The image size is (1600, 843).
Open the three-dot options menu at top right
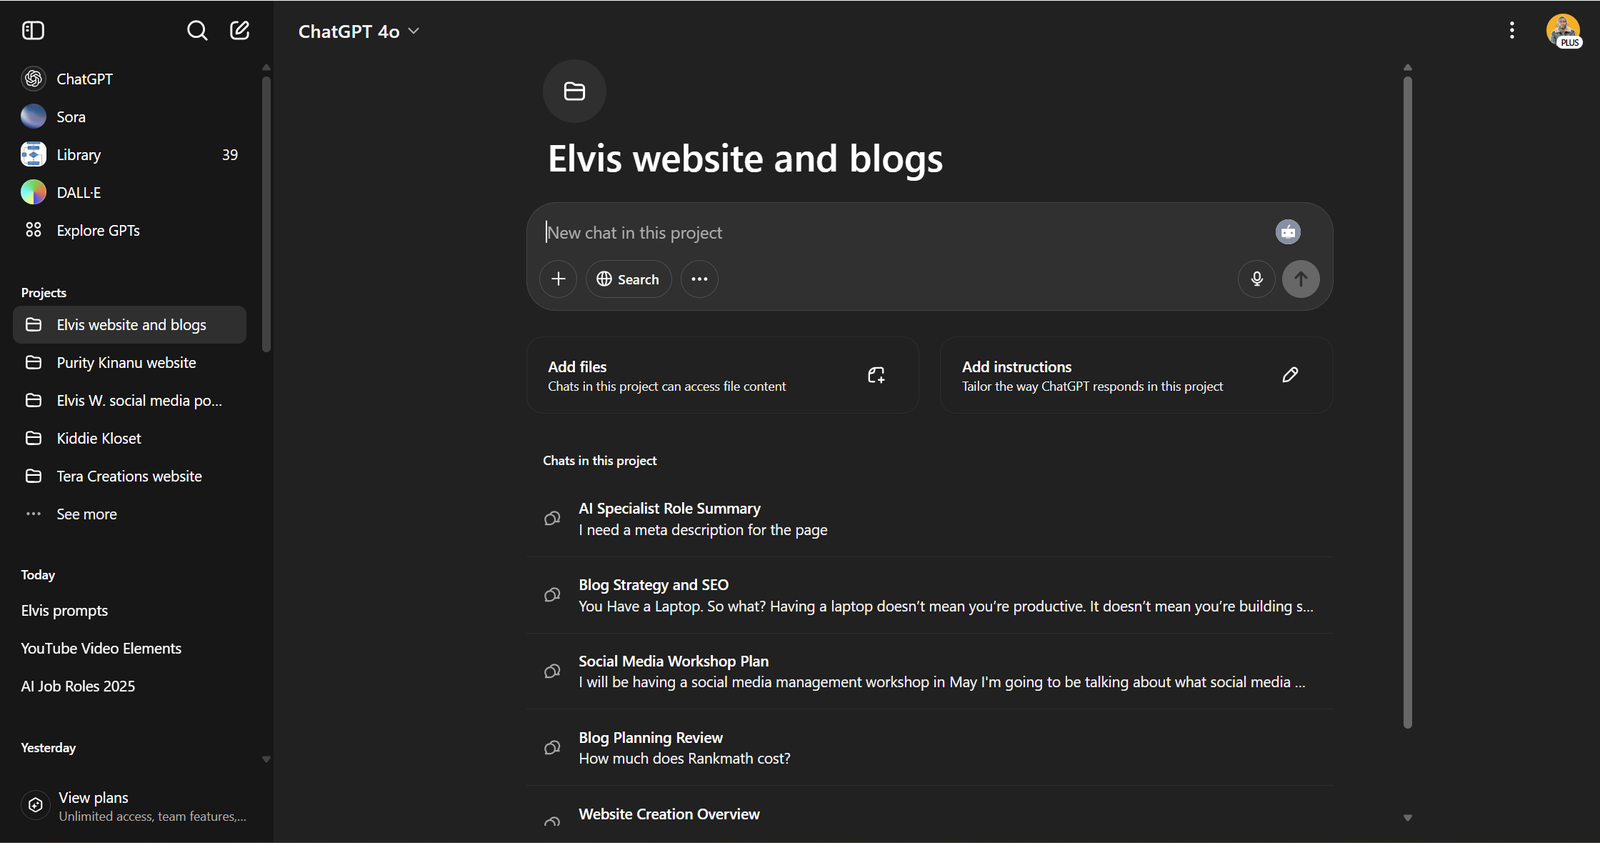[x=1512, y=30]
